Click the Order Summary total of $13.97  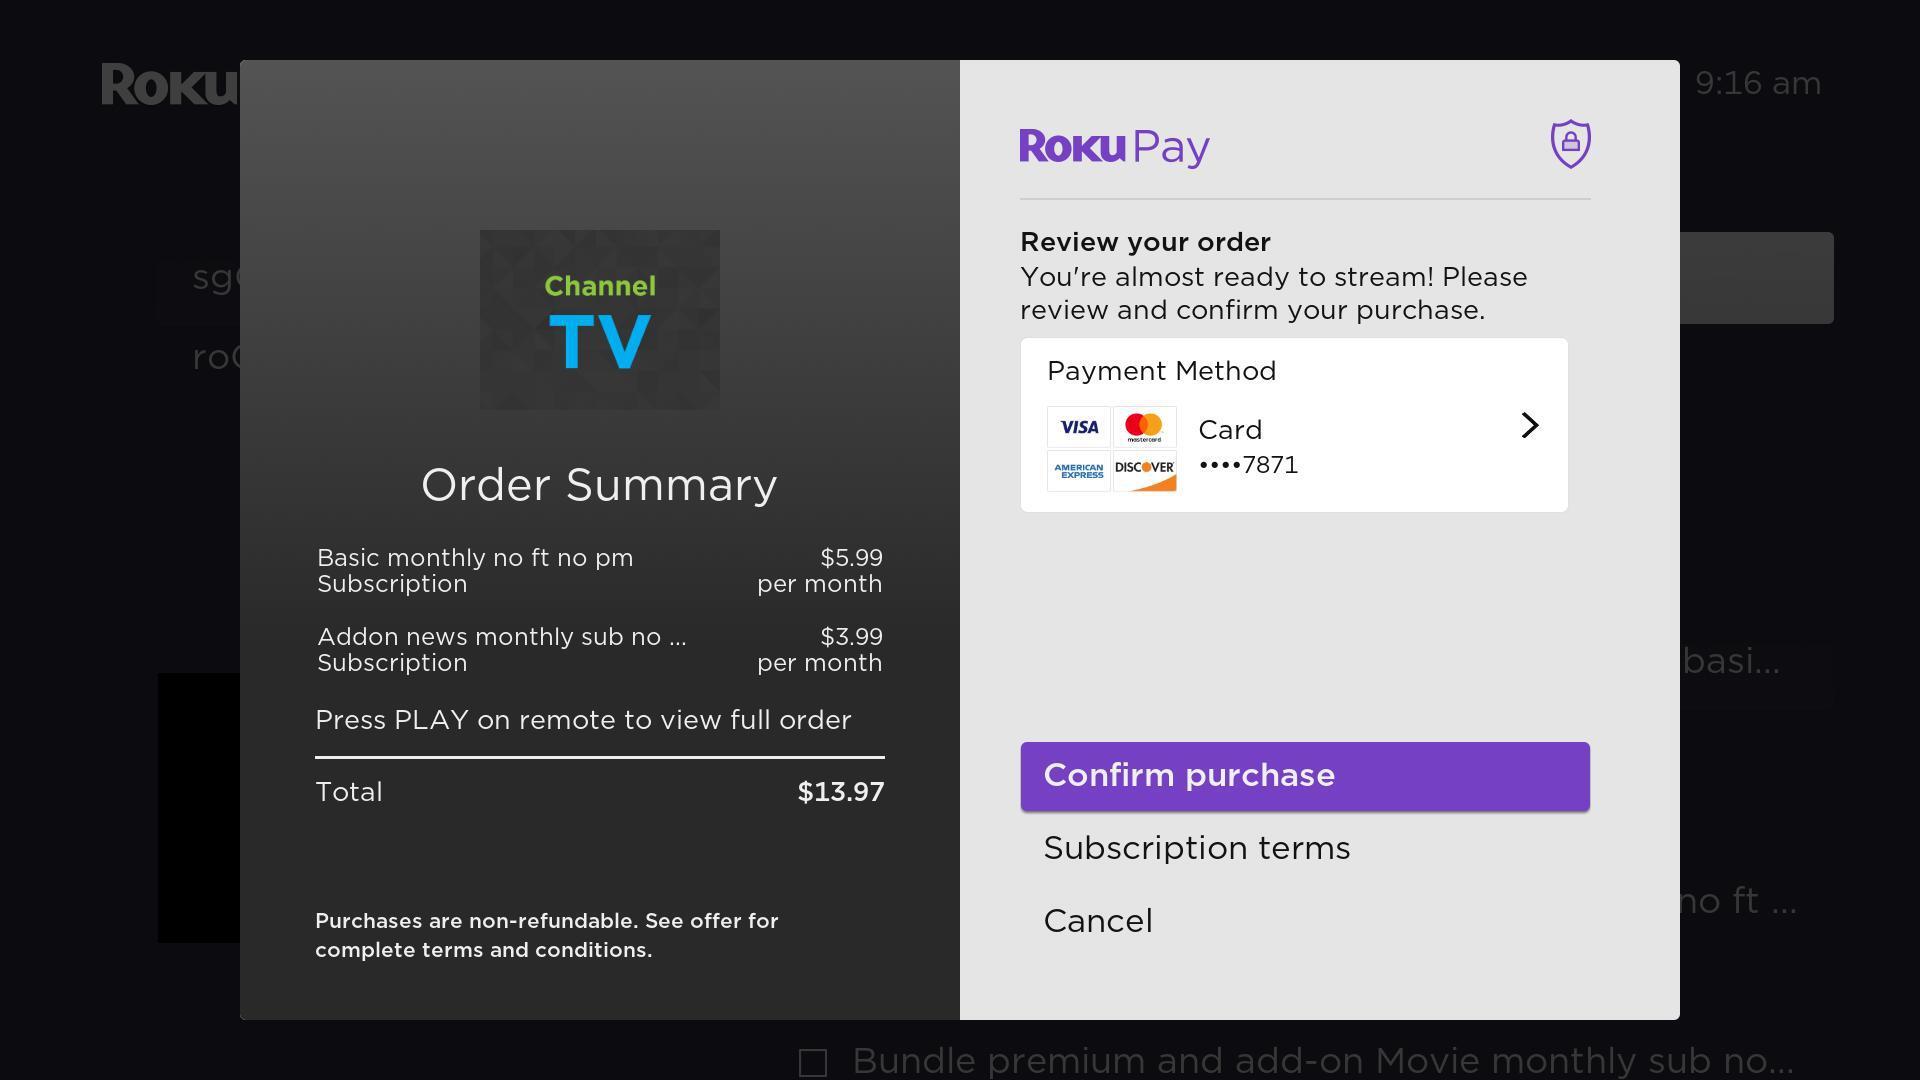point(840,791)
